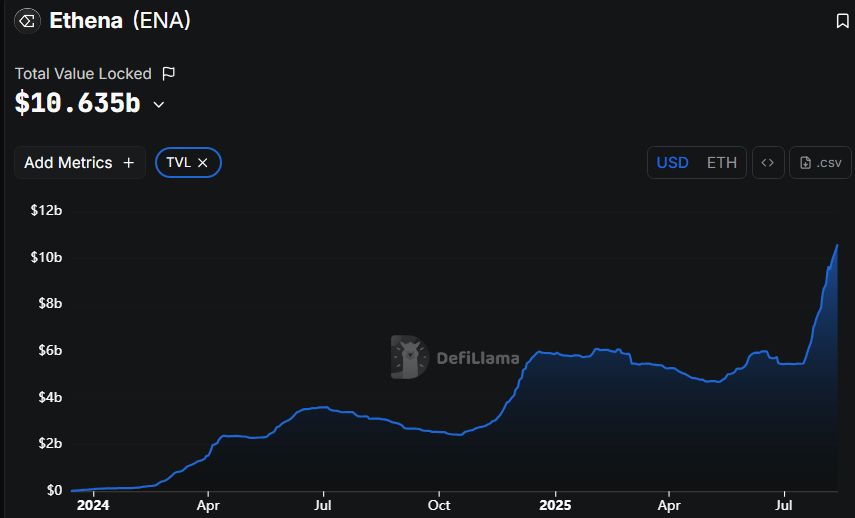855x518 pixels.
Task: Click the Oct x-axis label
Action: [439, 505]
